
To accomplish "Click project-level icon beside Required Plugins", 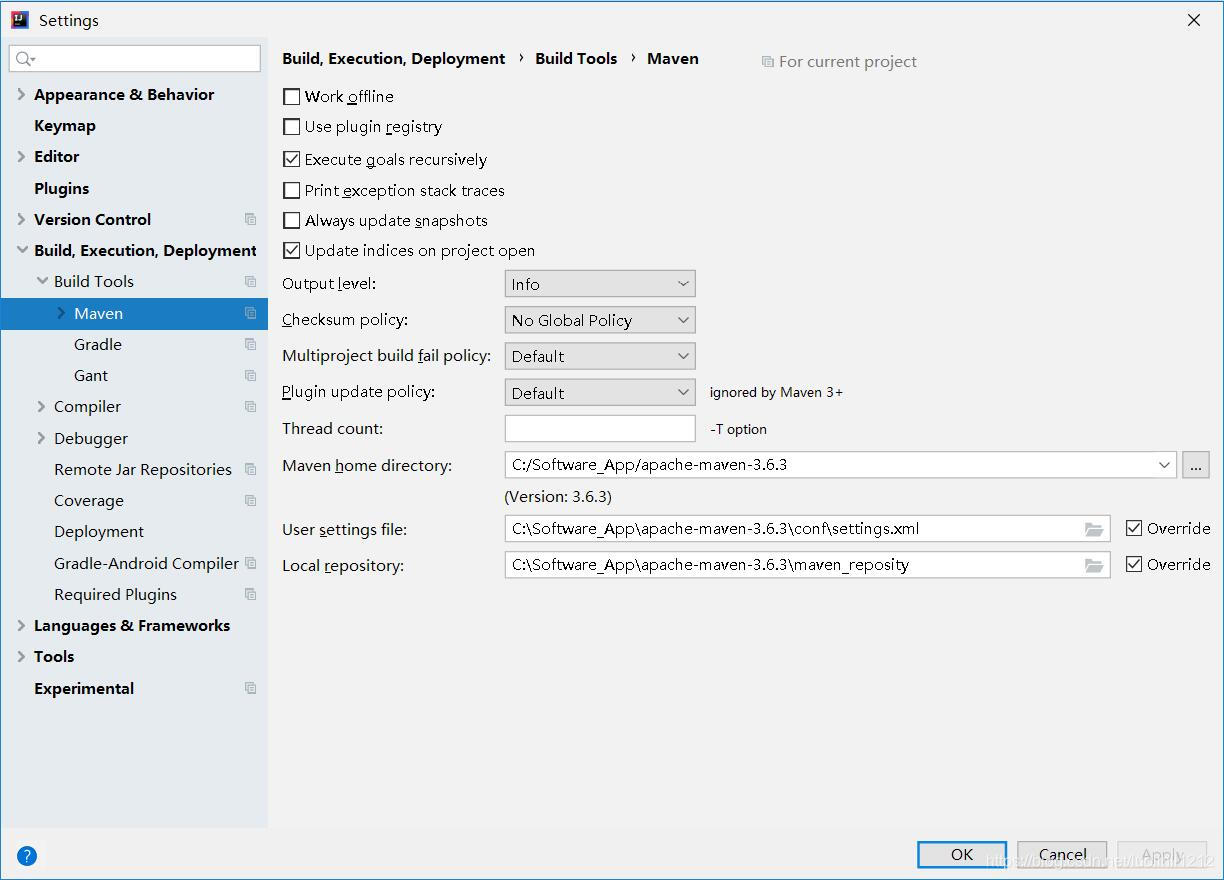I will pyautogui.click(x=250, y=594).
